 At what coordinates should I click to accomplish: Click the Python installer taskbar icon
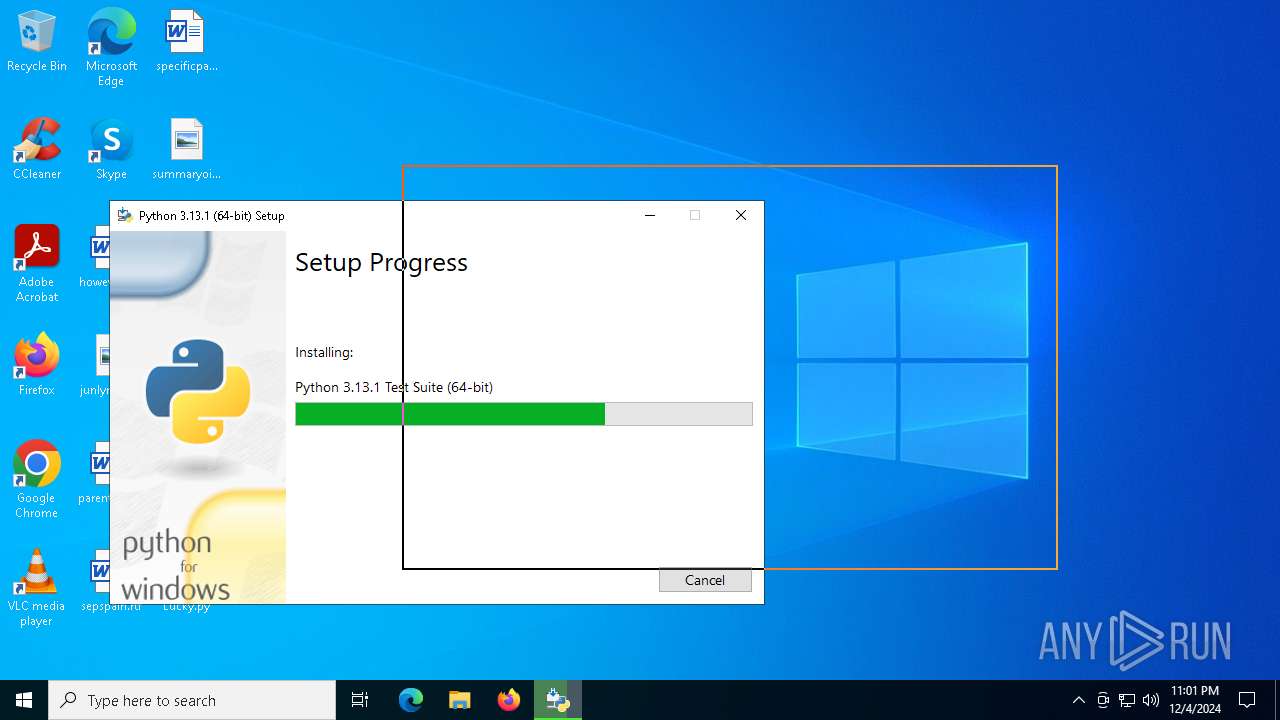click(x=557, y=700)
